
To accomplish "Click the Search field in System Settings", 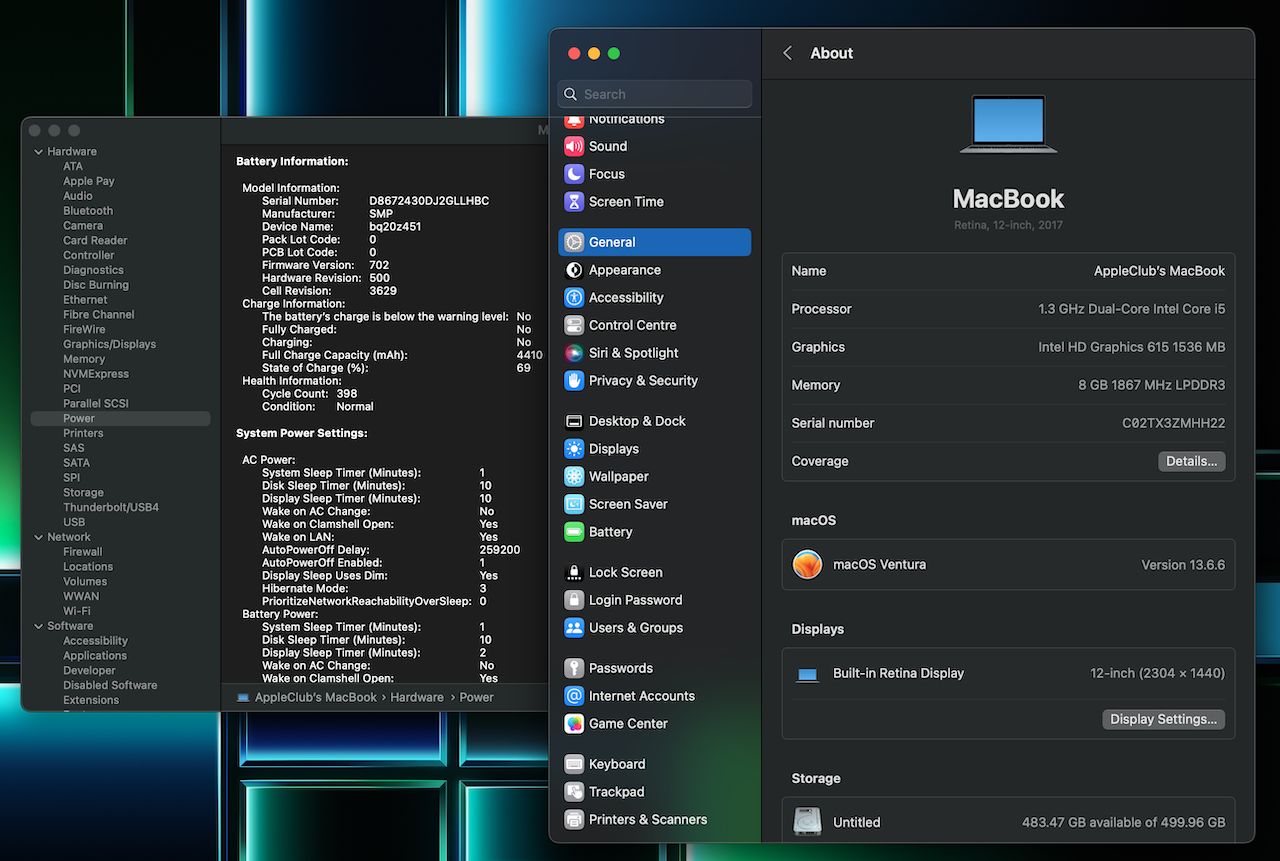I will pos(655,94).
